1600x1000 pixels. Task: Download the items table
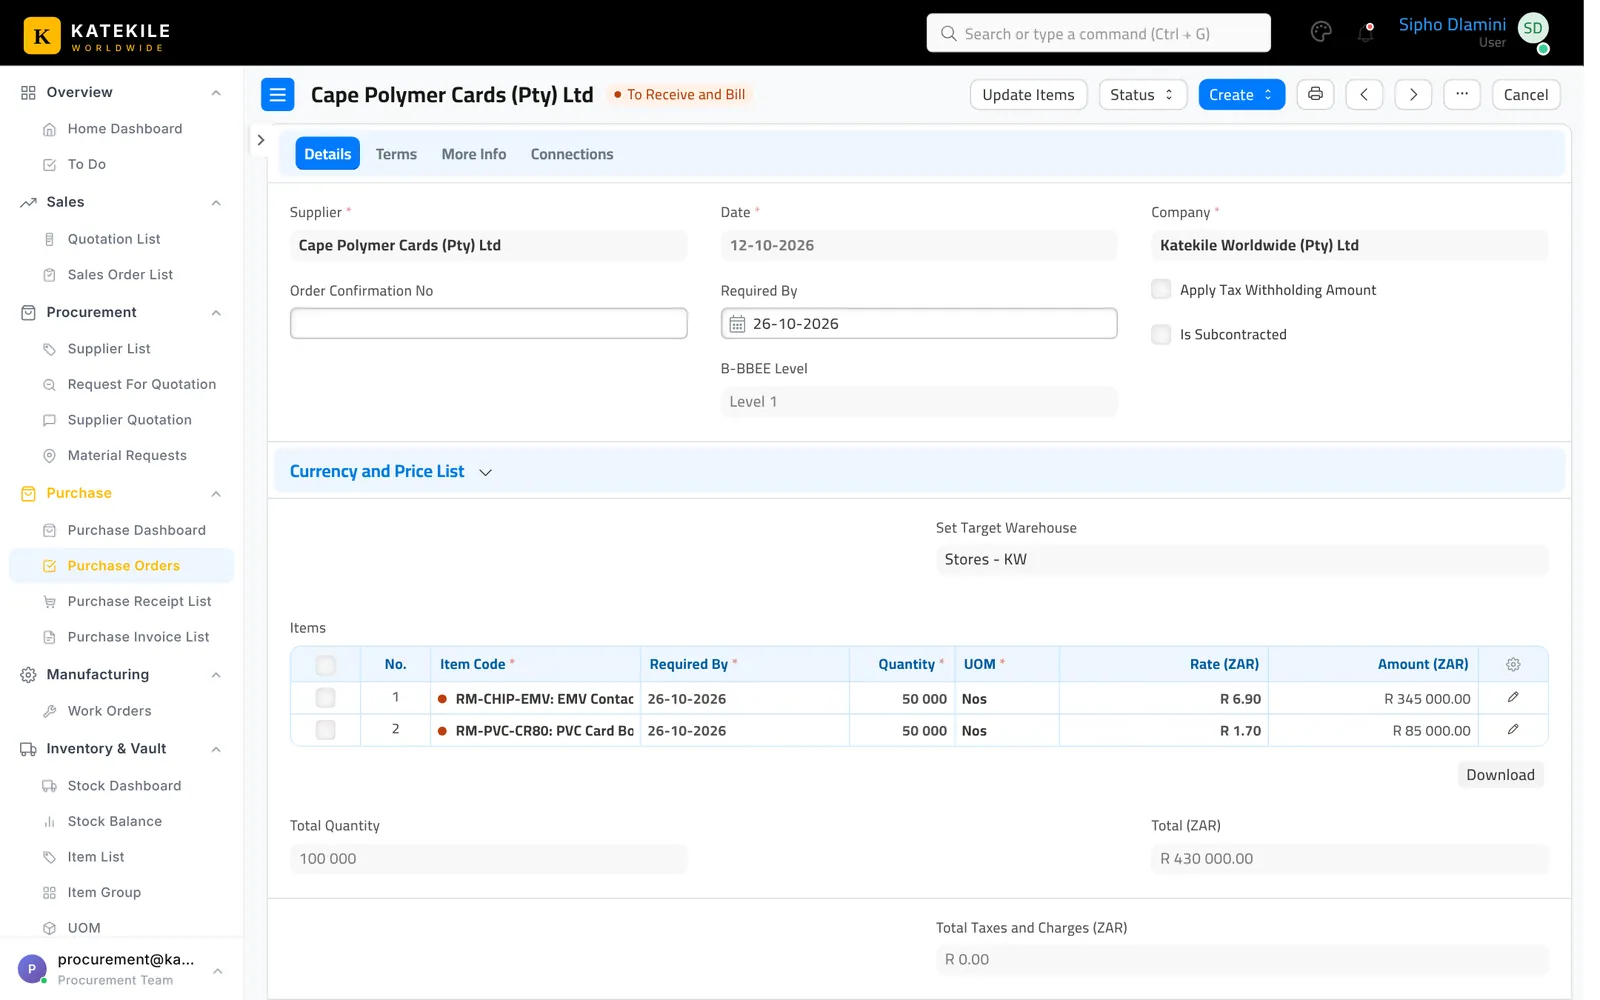click(1500, 774)
